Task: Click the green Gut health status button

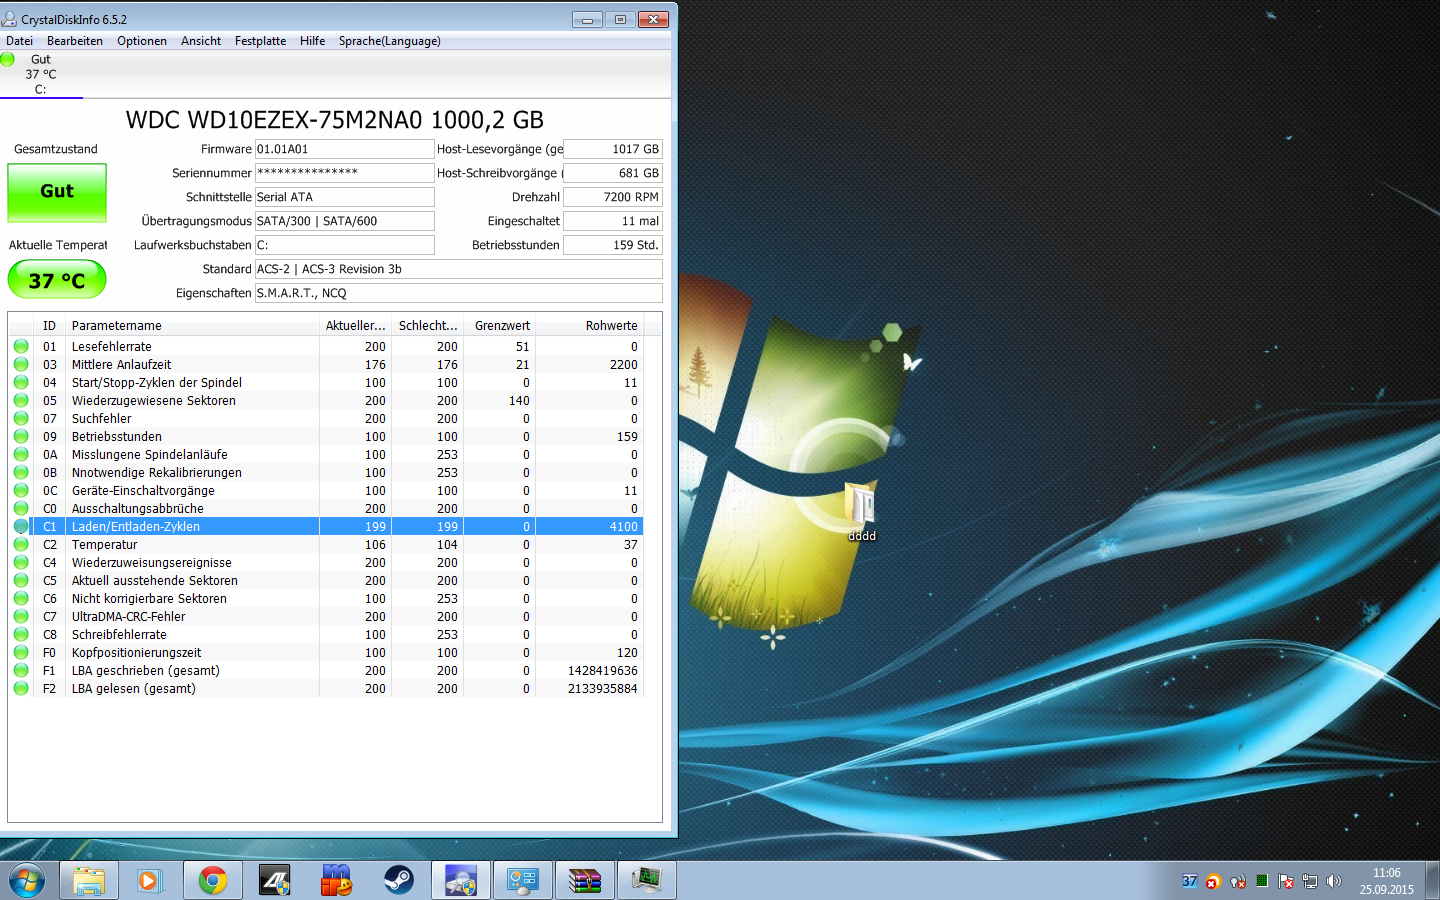Action: pyautogui.click(x=57, y=192)
